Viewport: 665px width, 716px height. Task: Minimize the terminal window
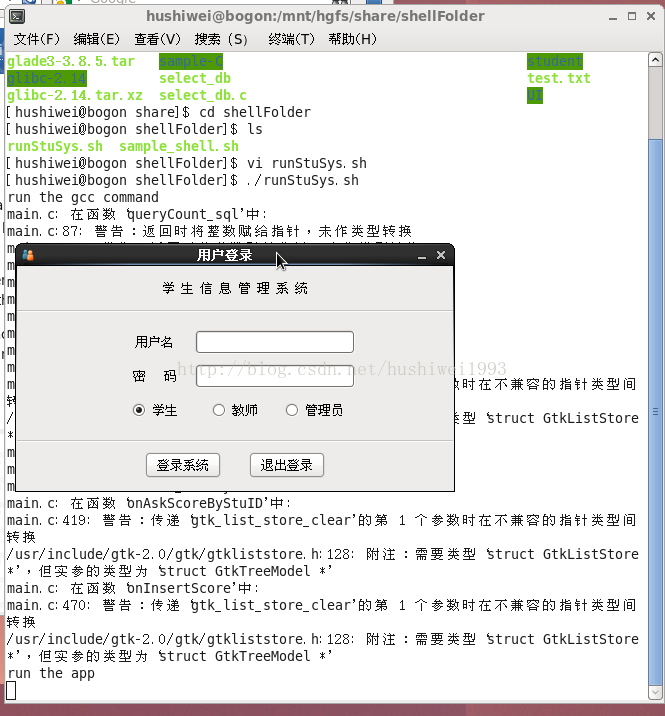(x=613, y=17)
